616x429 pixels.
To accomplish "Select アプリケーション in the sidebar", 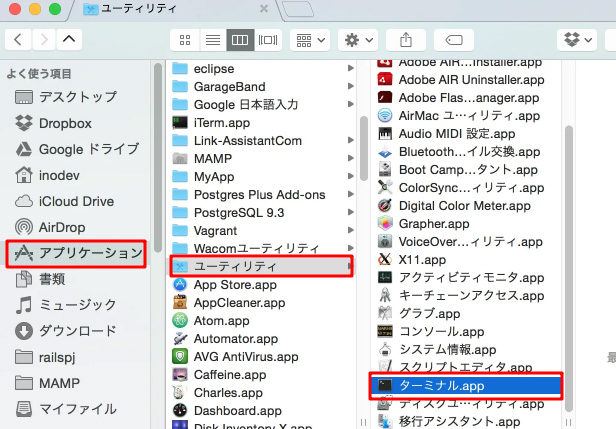I will pyautogui.click(x=76, y=254).
